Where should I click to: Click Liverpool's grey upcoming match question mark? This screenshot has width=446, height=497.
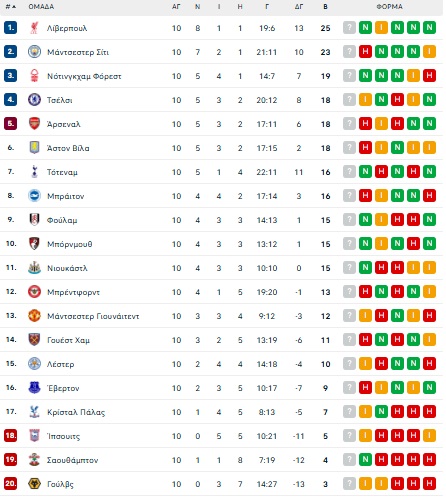pyautogui.click(x=349, y=28)
